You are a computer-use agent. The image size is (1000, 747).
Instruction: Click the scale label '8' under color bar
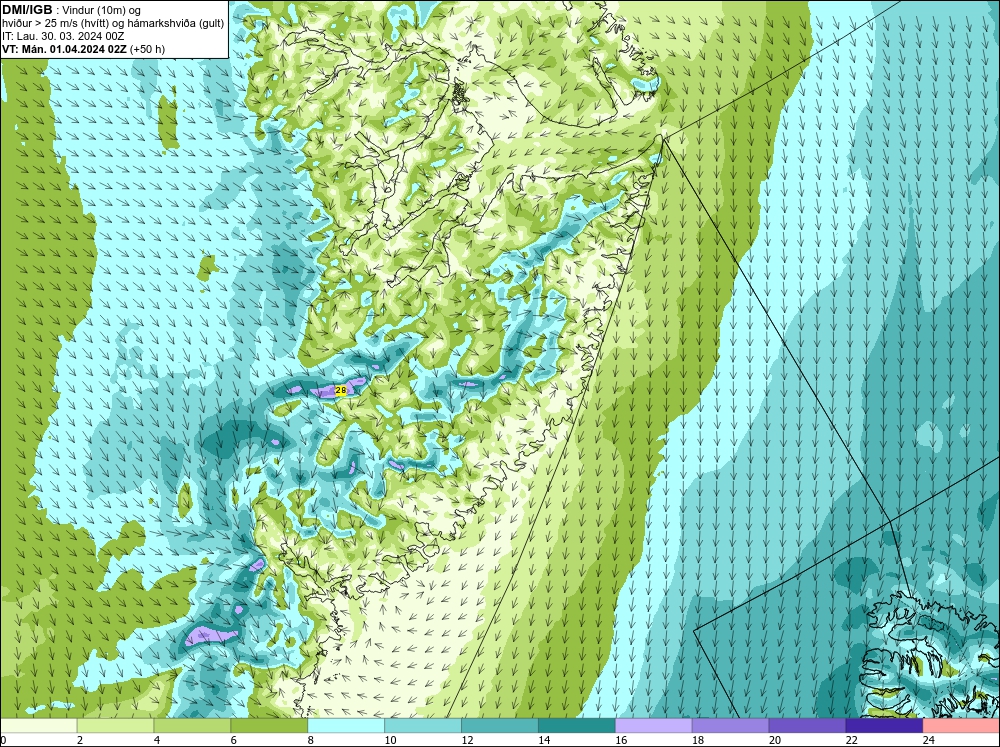coord(311,740)
